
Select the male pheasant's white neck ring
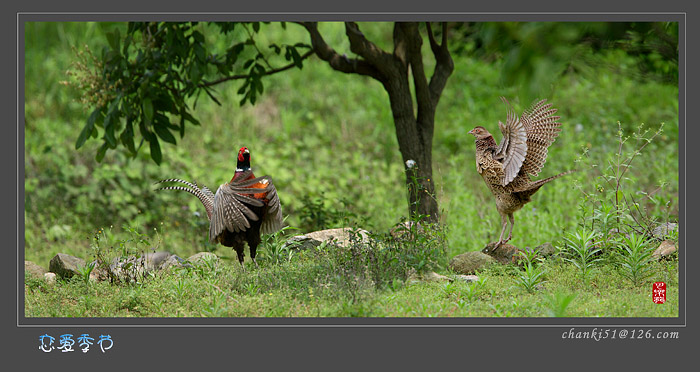pos(244,170)
